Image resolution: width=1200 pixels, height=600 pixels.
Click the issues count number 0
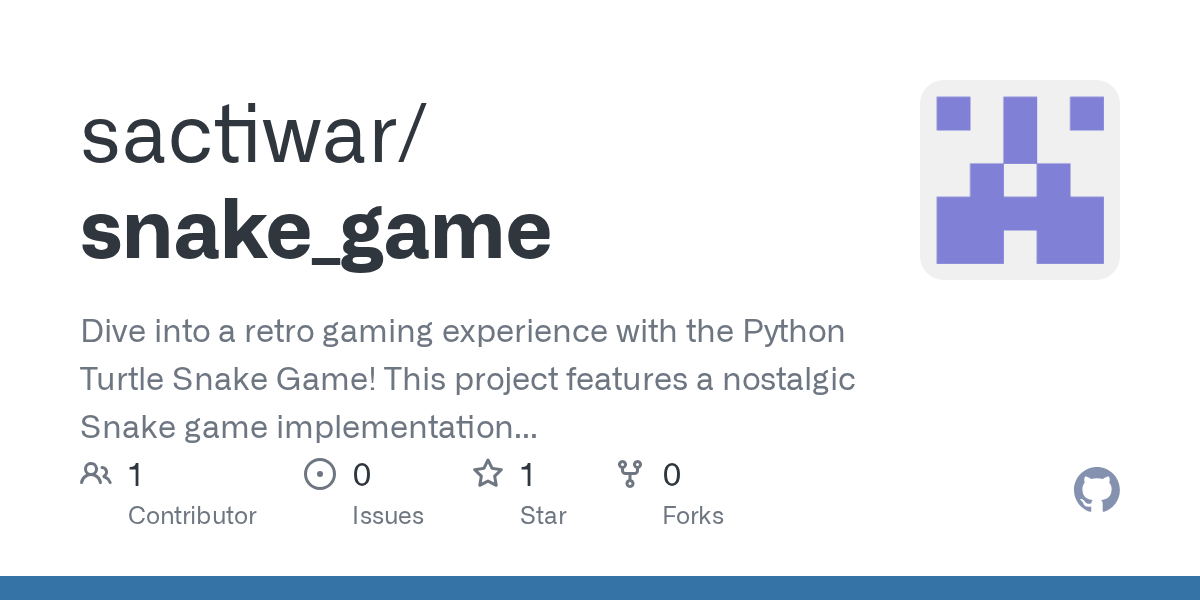tap(361, 475)
